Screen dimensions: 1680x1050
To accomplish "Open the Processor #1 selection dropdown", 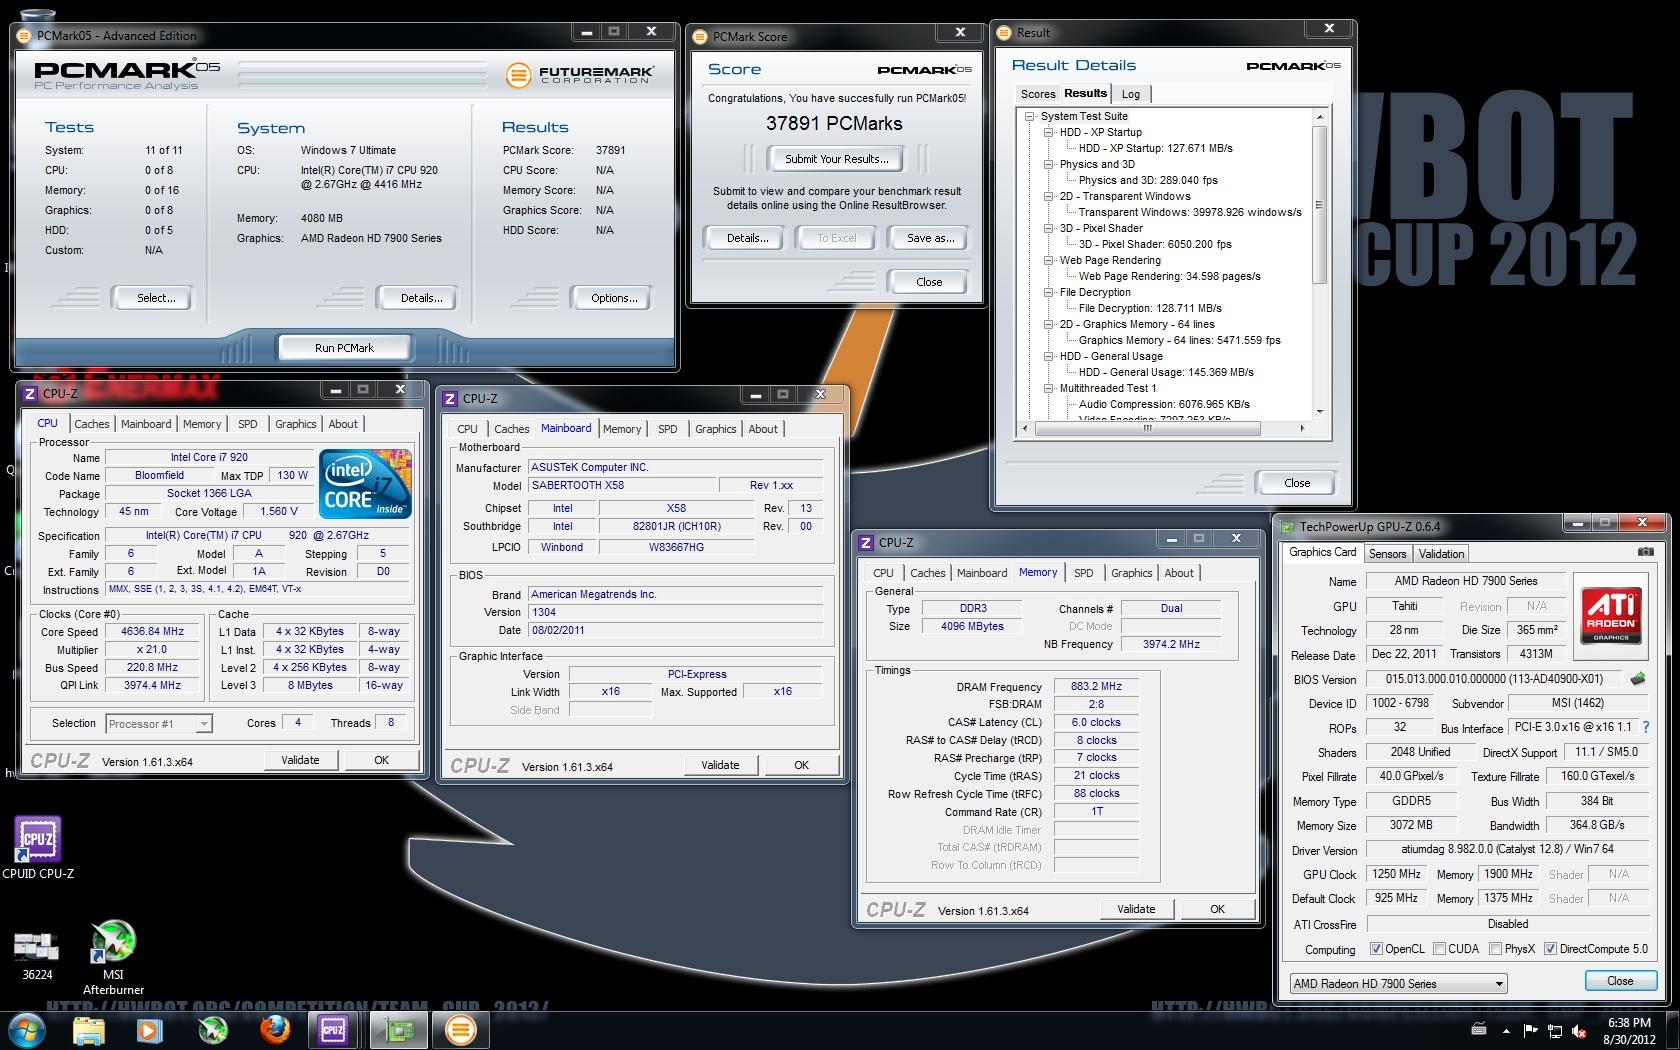I will click(x=157, y=723).
